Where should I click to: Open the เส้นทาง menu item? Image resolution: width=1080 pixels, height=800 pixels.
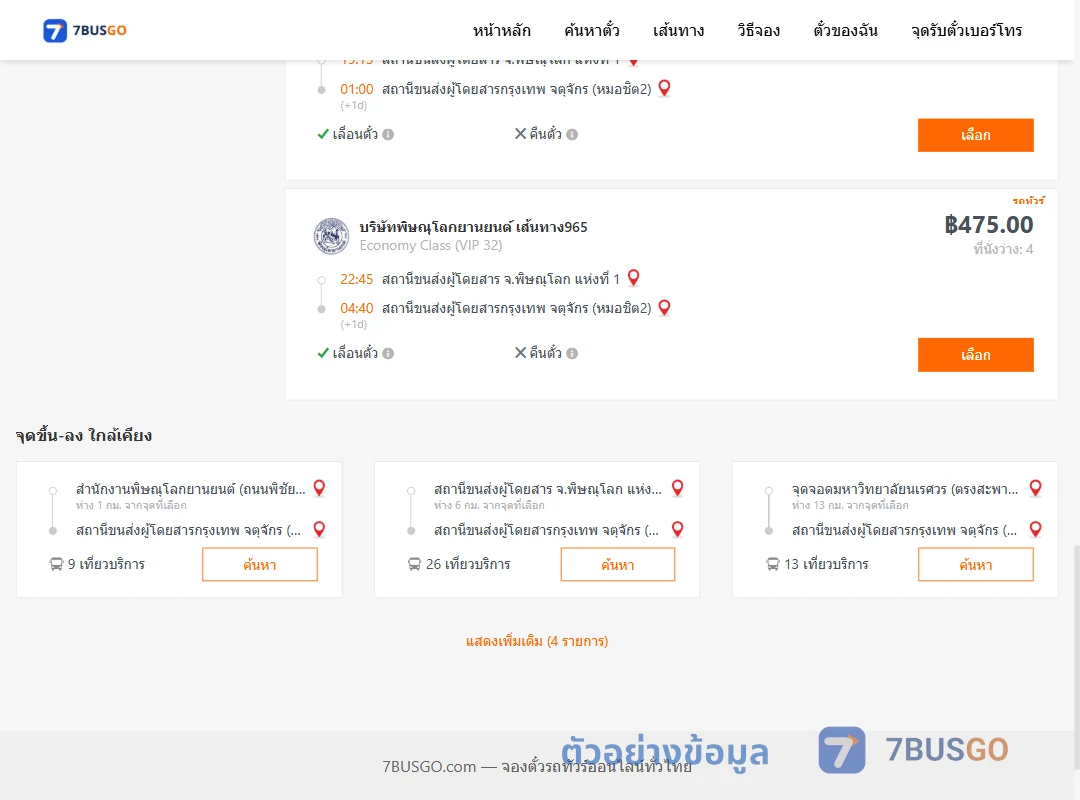pyautogui.click(x=678, y=30)
